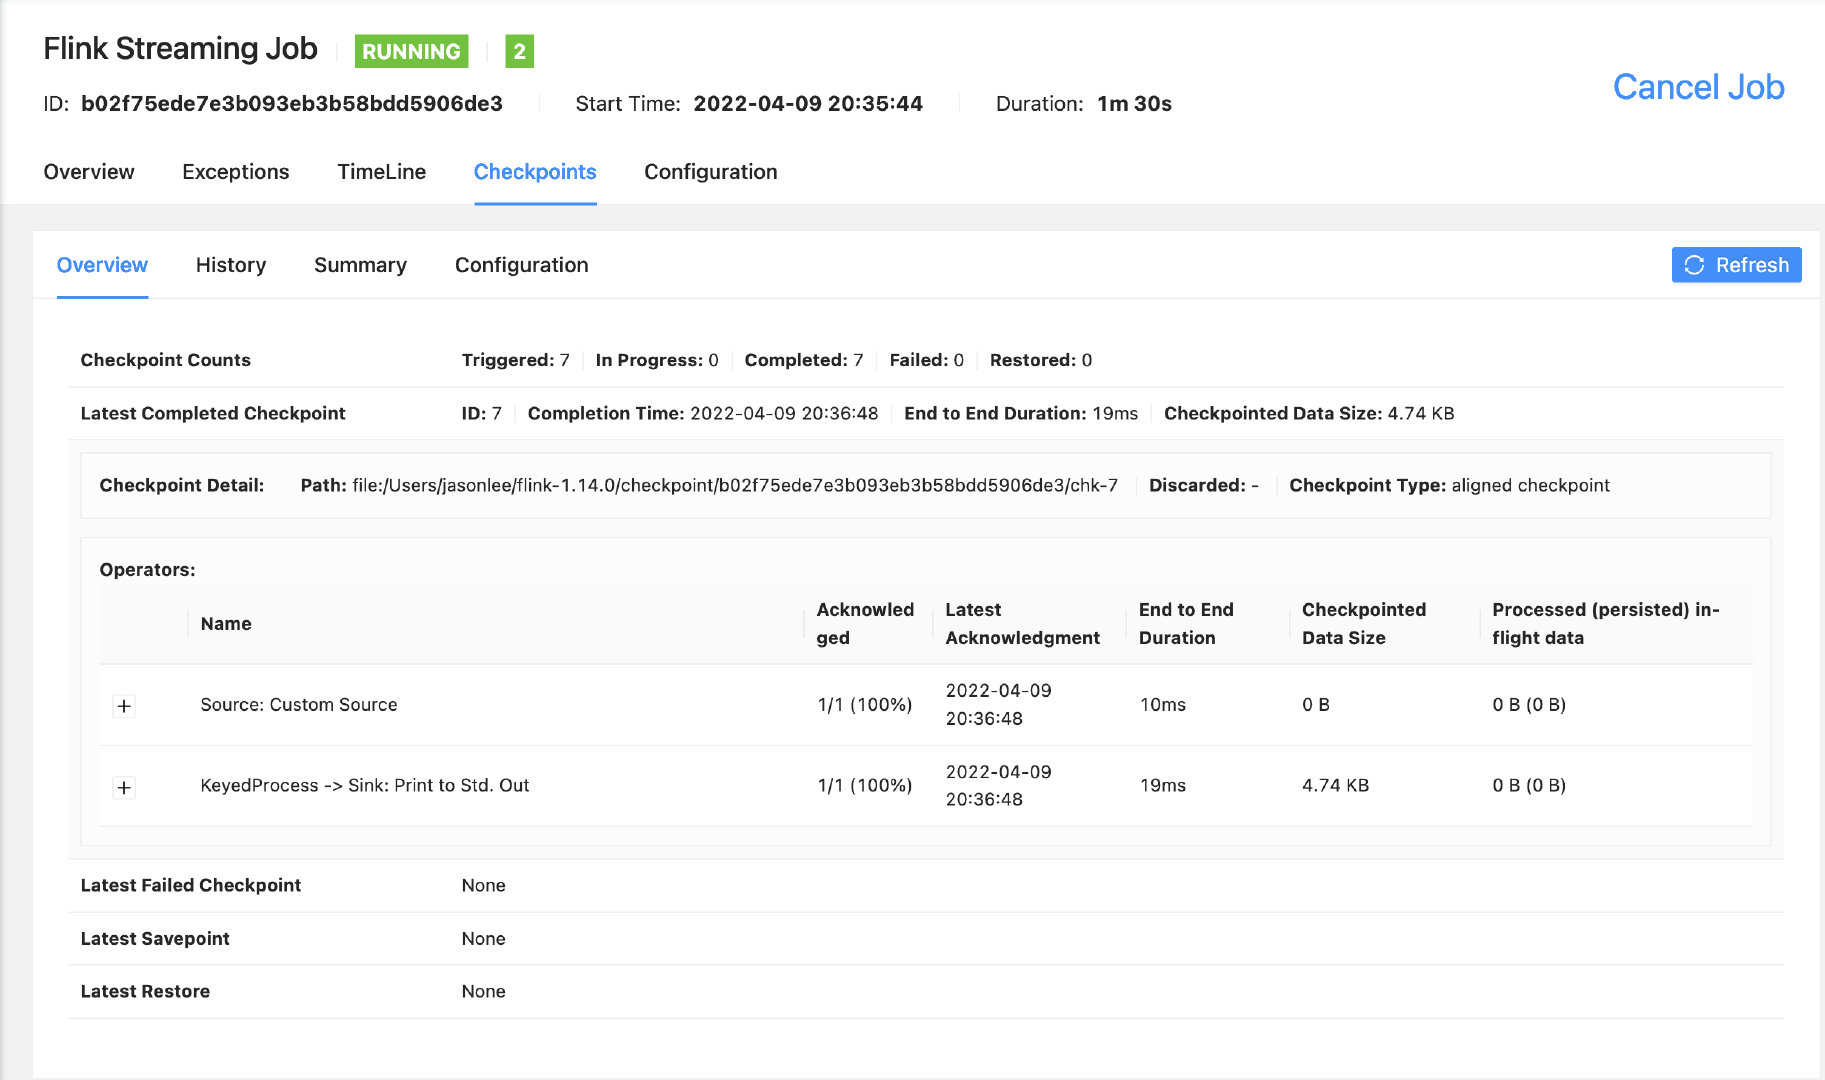Screen dimensions: 1825x1080
Task: Click 1/1 (100%) in Custom Source row
Action: pyautogui.click(x=865, y=705)
